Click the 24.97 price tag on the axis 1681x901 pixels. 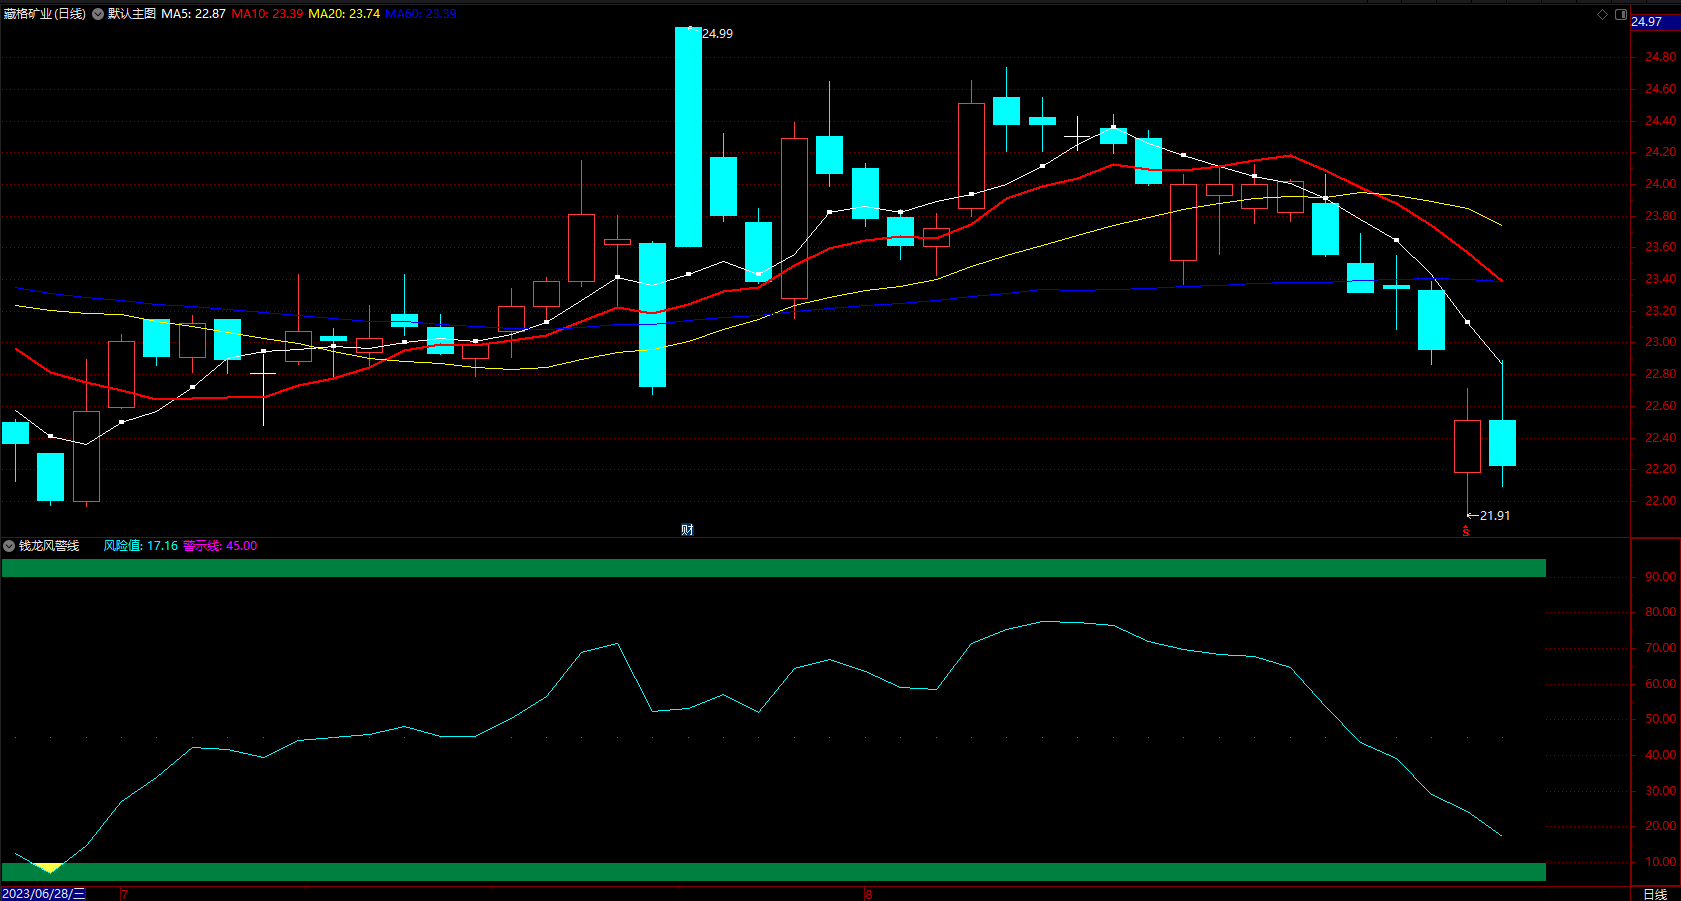pyautogui.click(x=1655, y=21)
